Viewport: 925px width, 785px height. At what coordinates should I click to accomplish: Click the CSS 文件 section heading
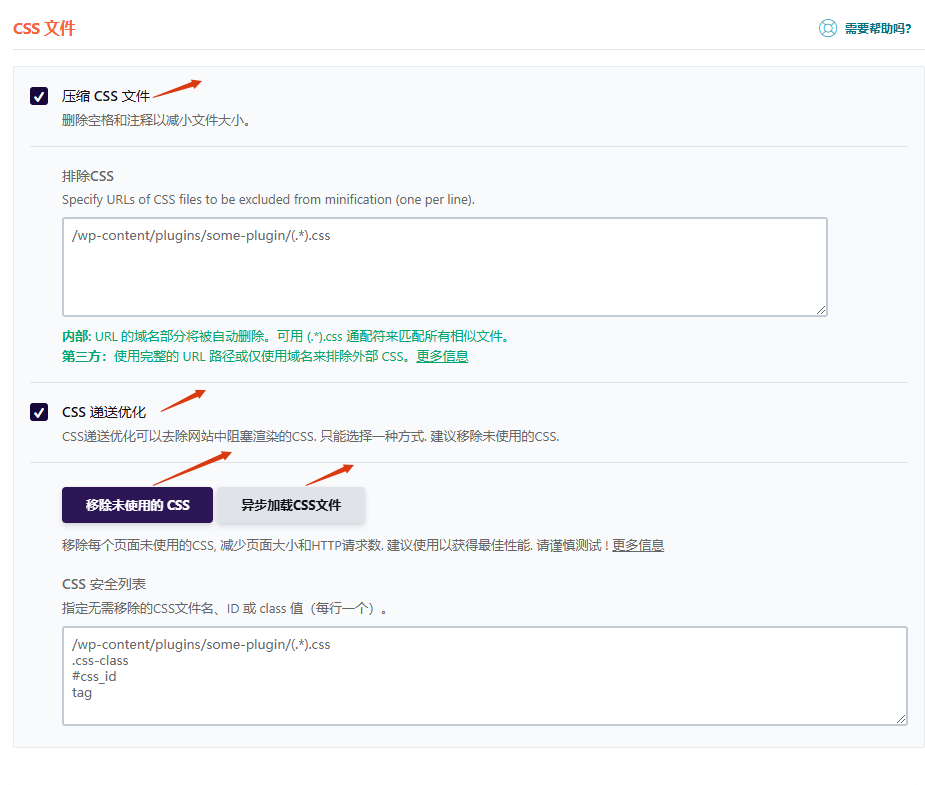pyautogui.click(x=44, y=28)
